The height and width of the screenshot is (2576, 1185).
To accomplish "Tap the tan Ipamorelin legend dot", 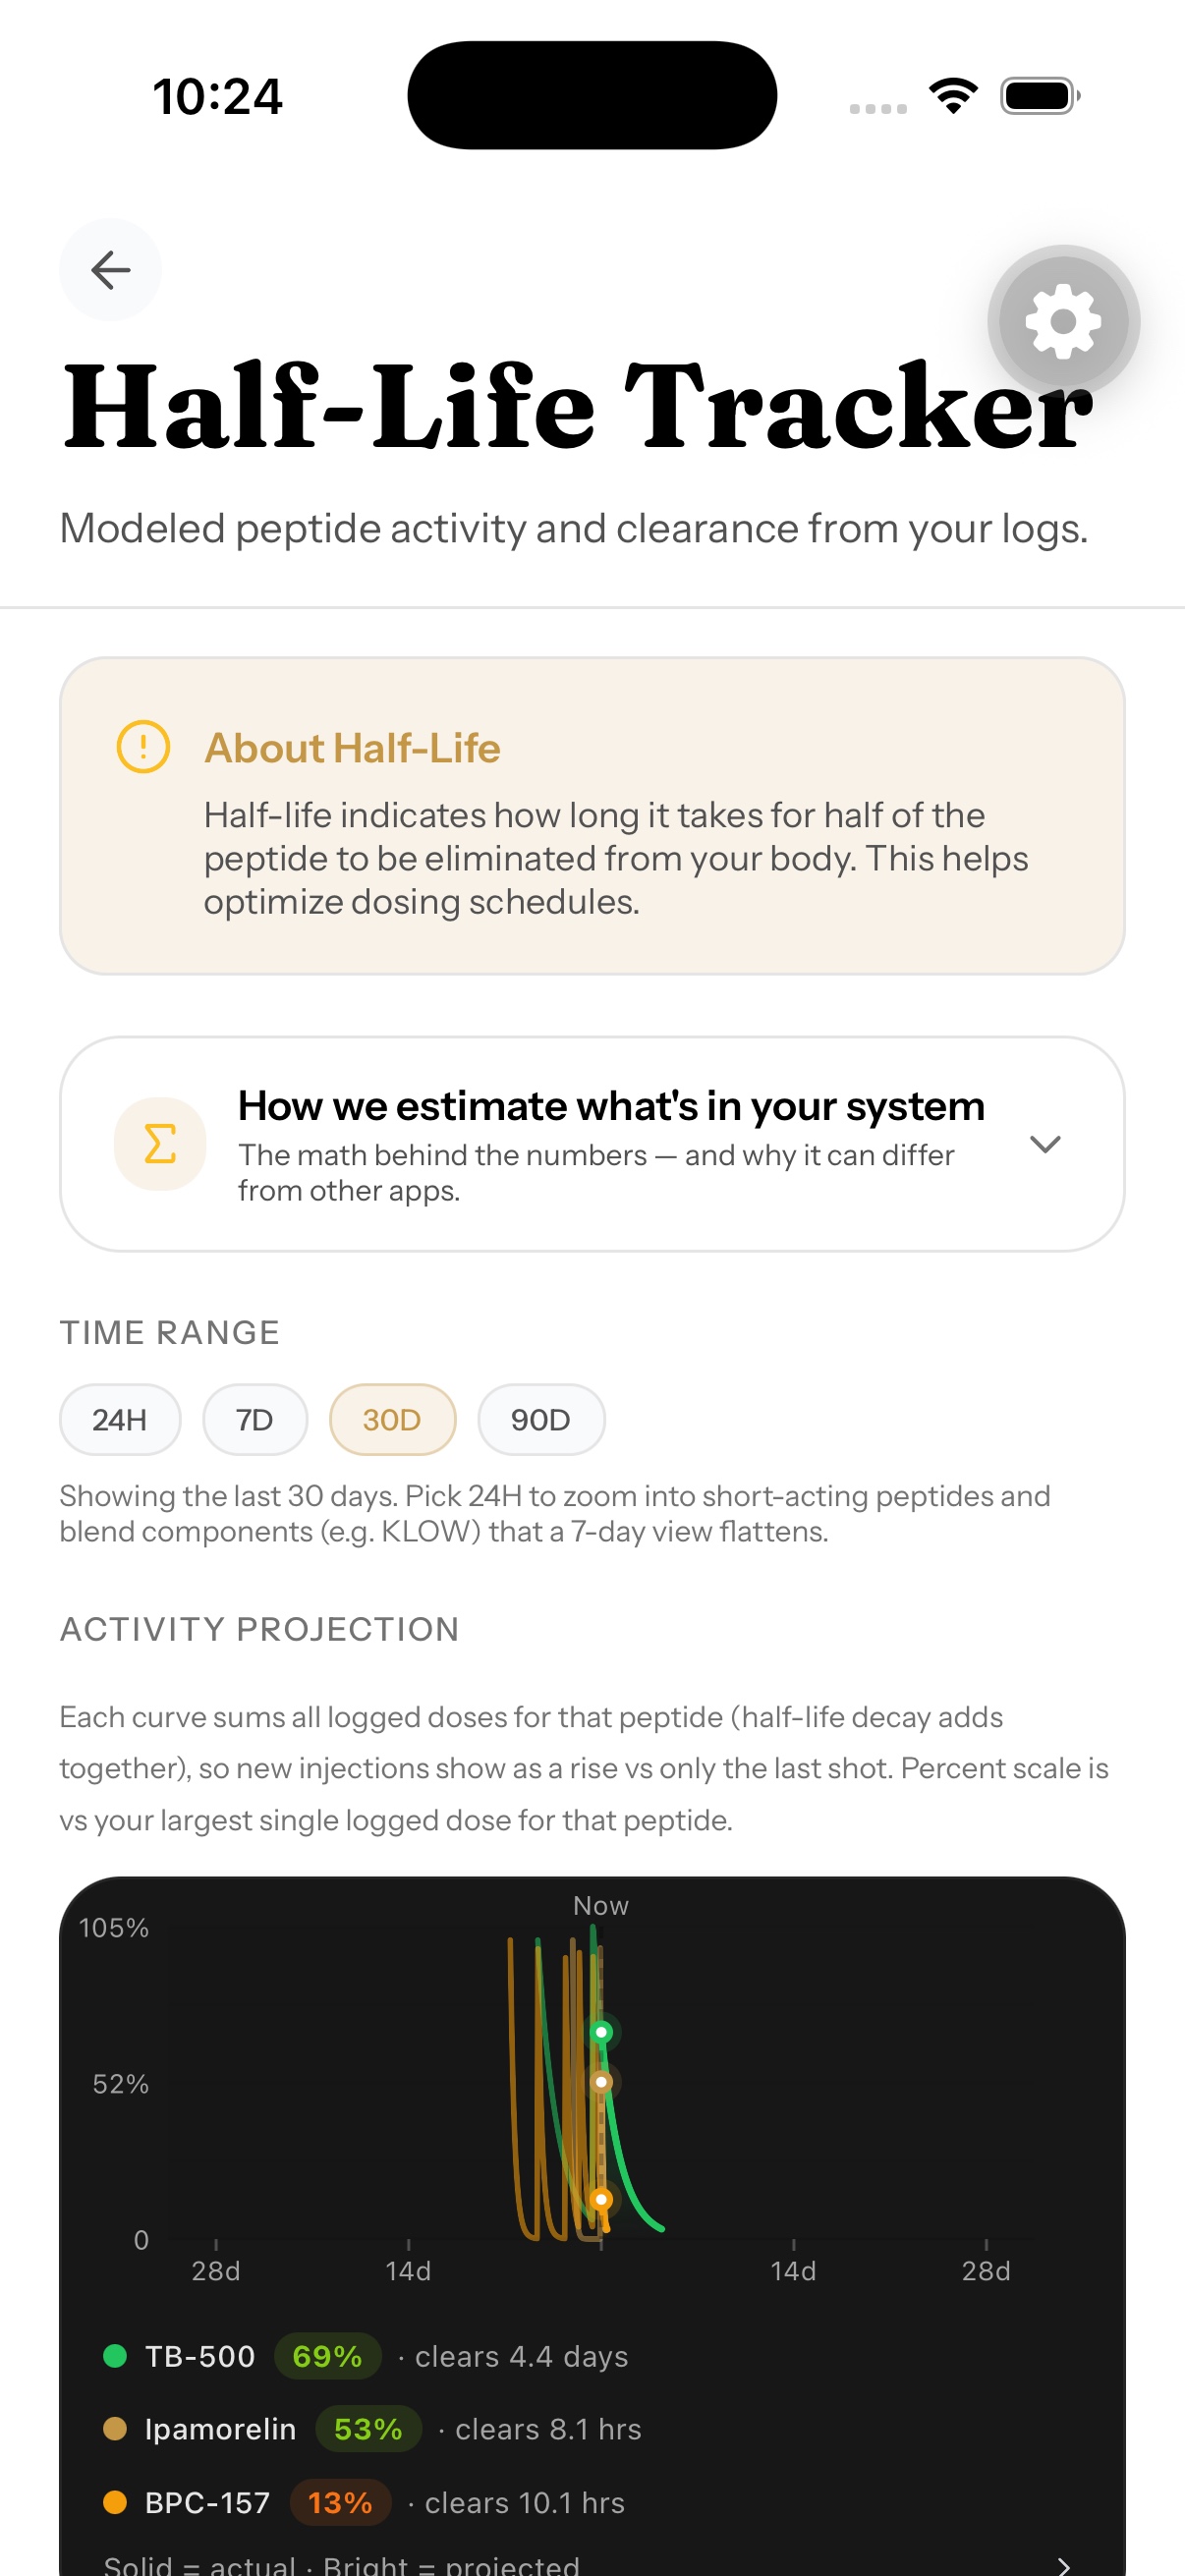I will point(115,2429).
